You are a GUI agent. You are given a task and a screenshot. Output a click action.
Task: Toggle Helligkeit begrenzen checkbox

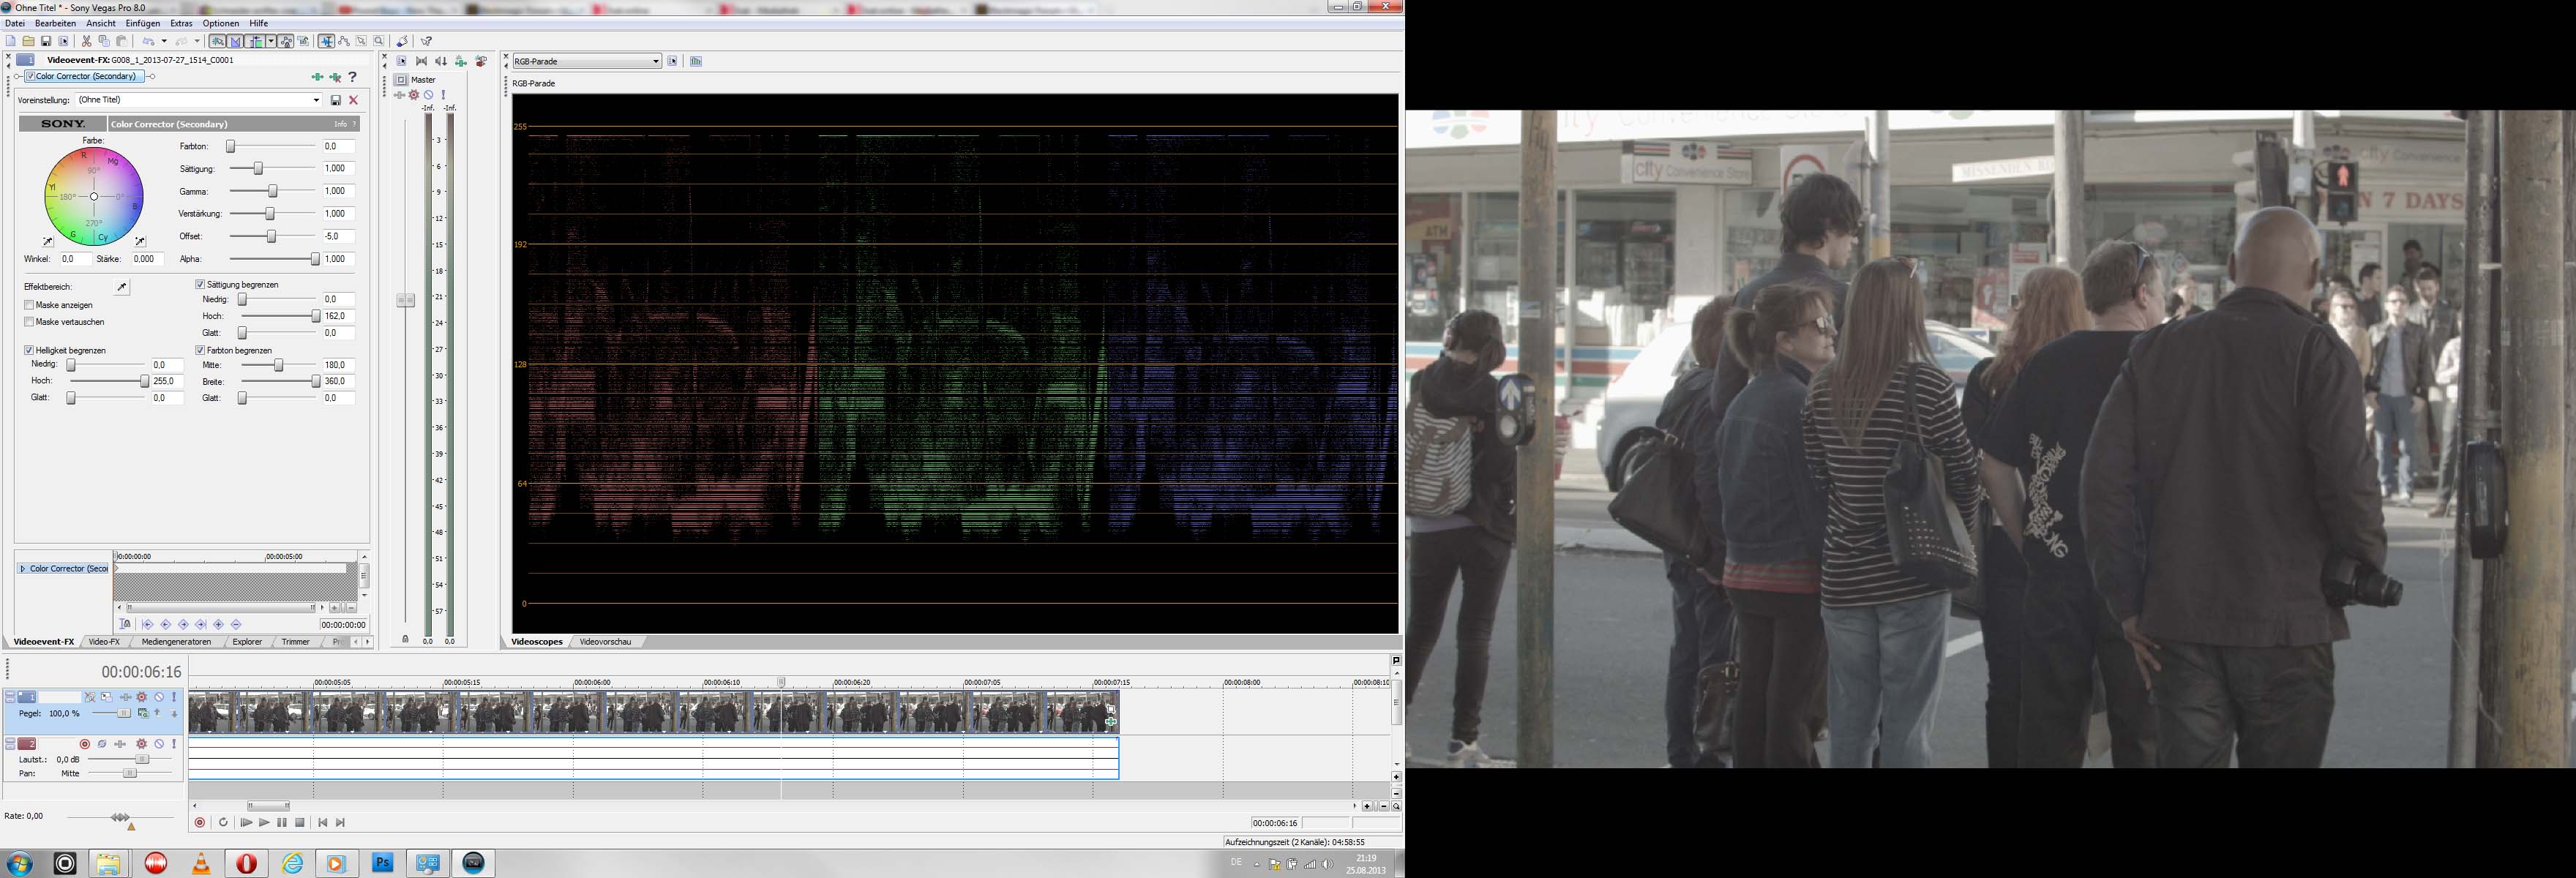29,350
